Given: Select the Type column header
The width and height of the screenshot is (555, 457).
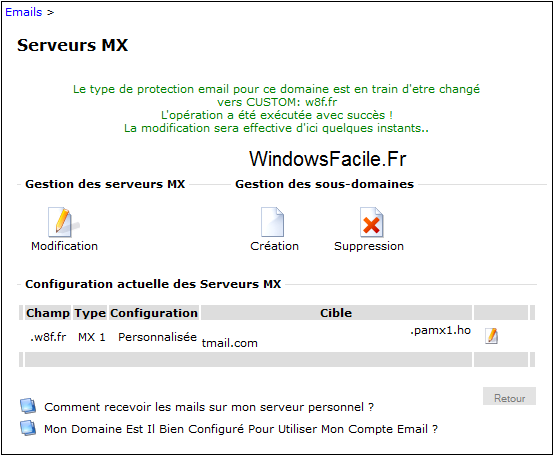Looking at the screenshot, I should [90, 313].
